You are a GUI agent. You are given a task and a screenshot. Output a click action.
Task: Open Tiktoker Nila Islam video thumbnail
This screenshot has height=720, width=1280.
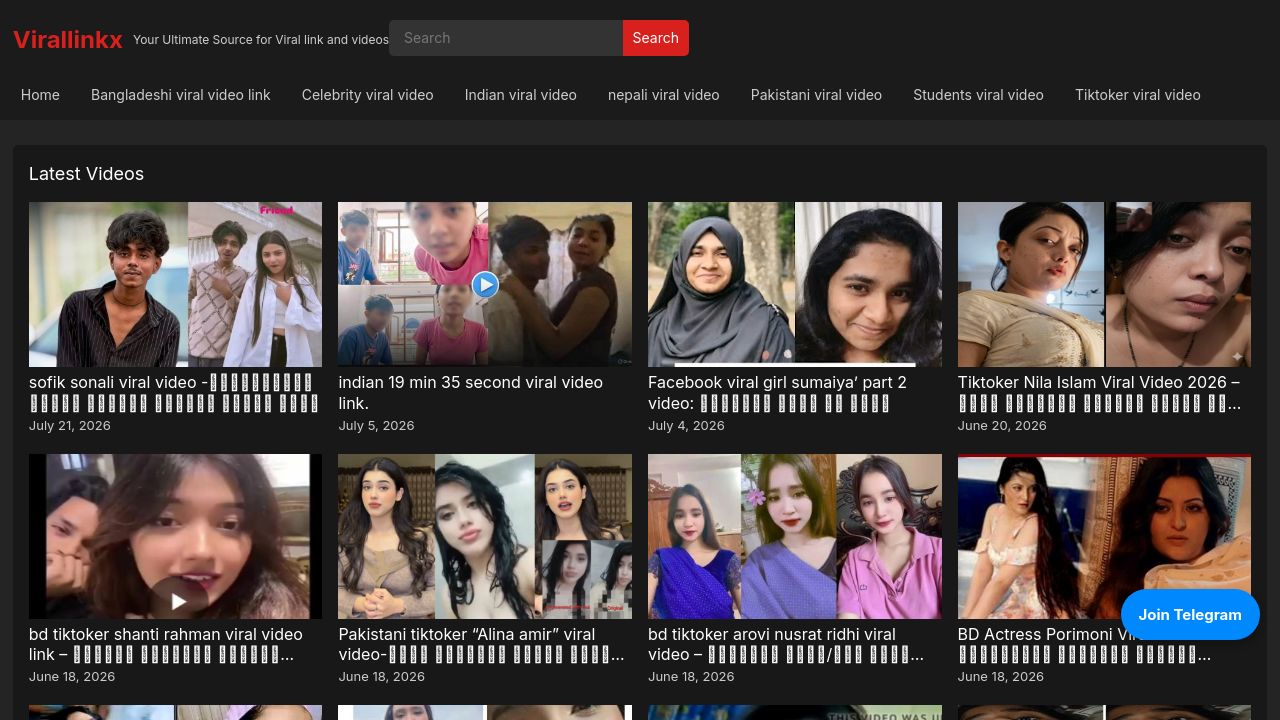pos(1104,284)
